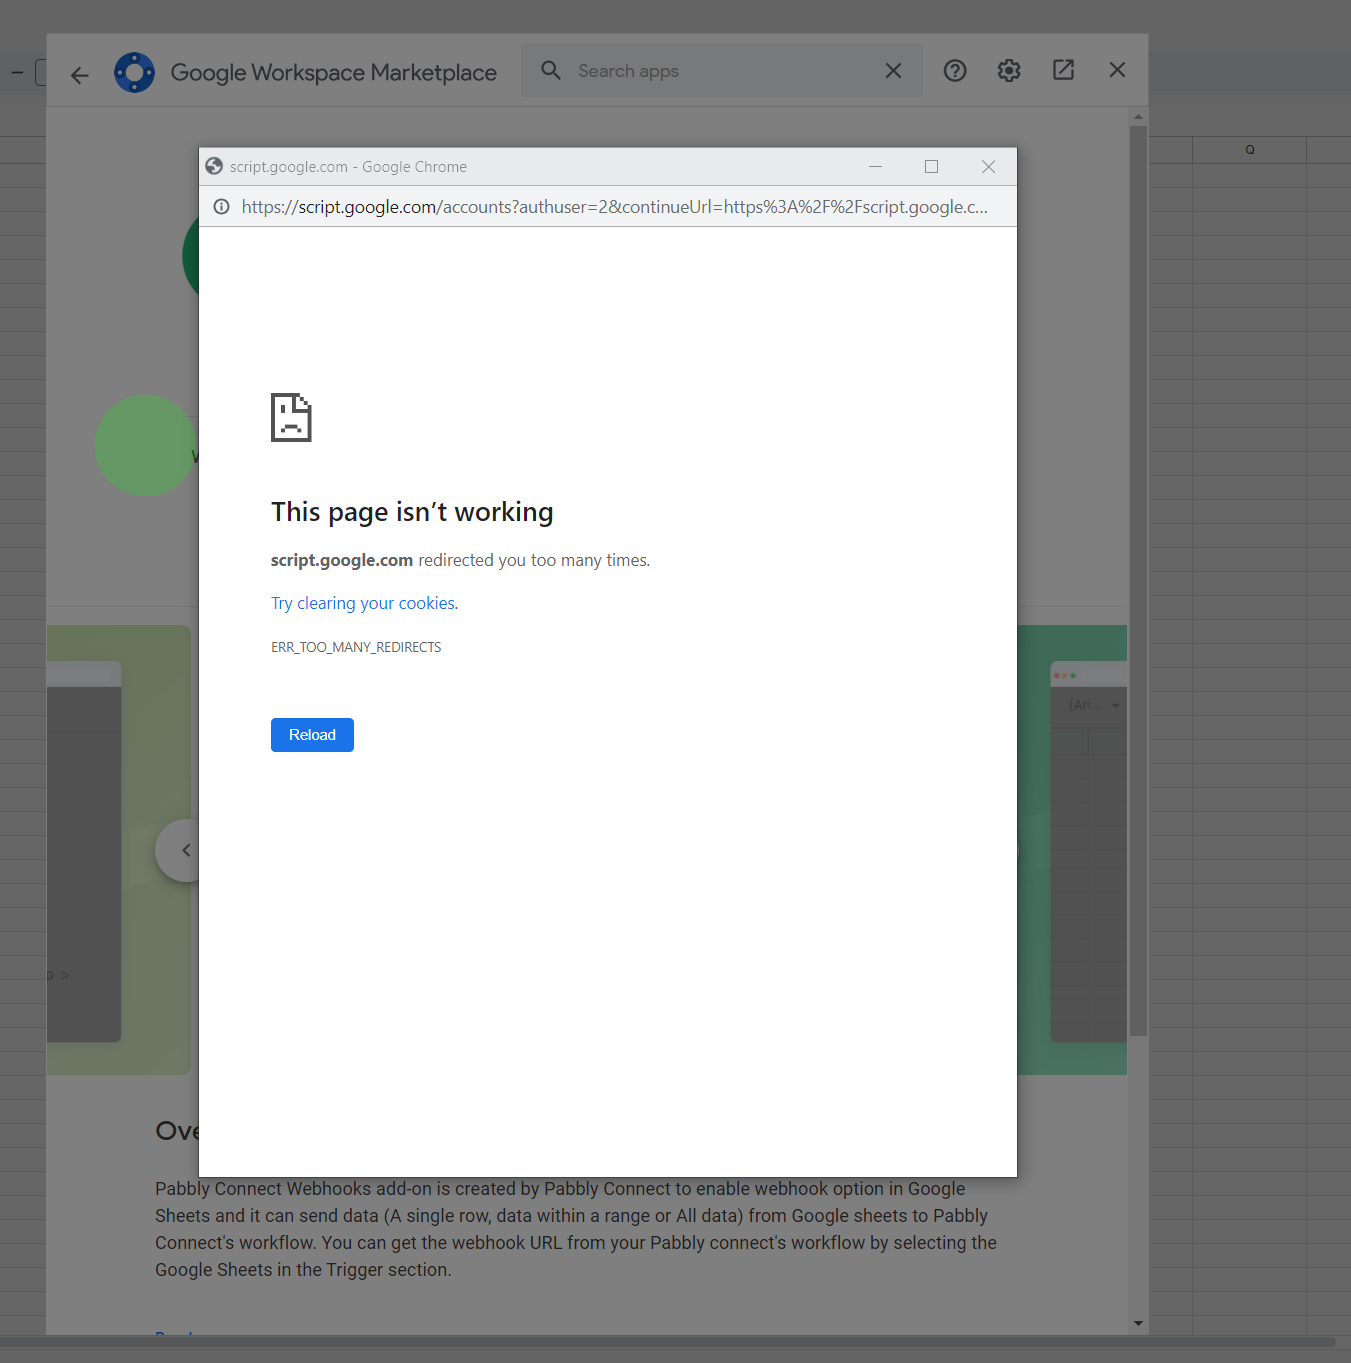Focus the Search apps field

coord(722,71)
